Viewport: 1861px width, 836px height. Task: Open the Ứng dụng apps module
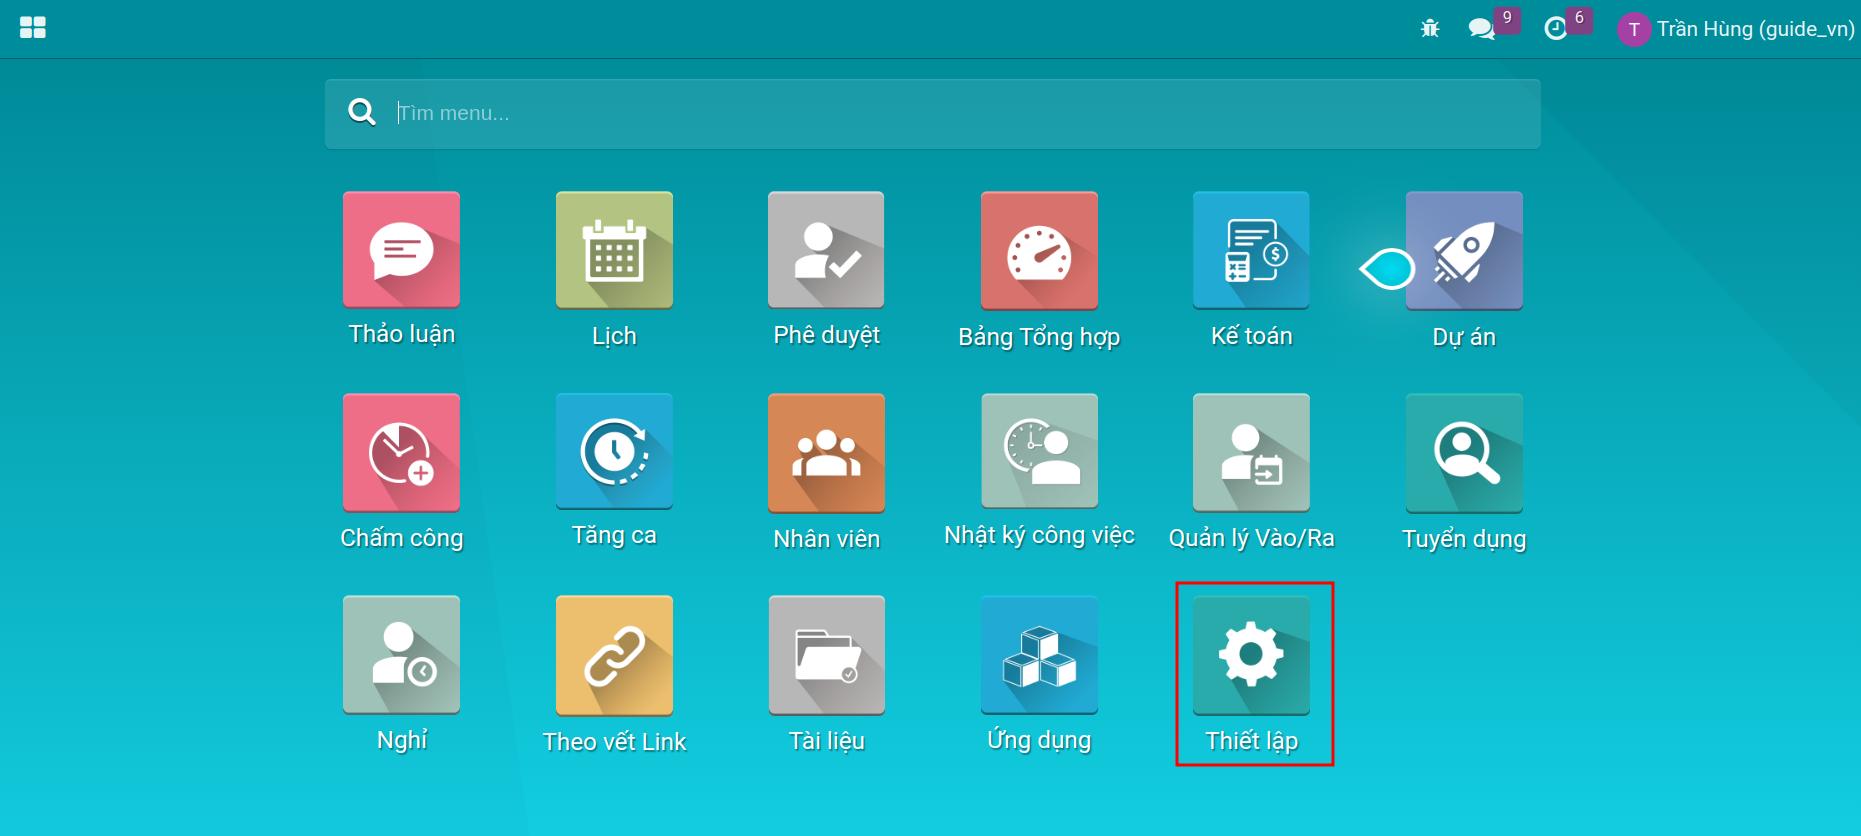pos(1039,655)
